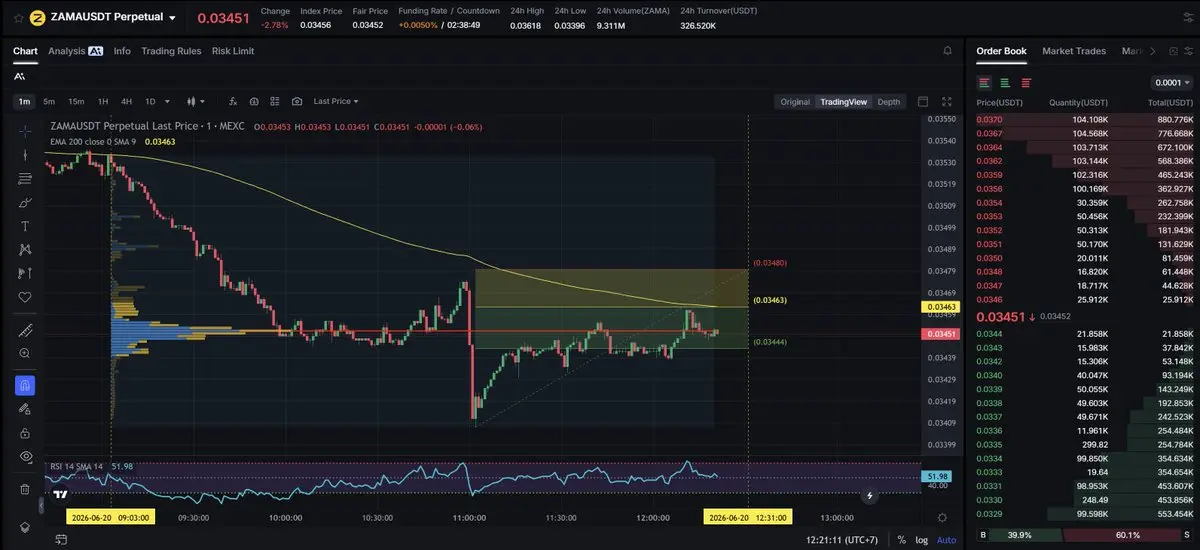1200x550 pixels.
Task: Take a chart snapshot with camera icon
Action: tap(297, 101)
